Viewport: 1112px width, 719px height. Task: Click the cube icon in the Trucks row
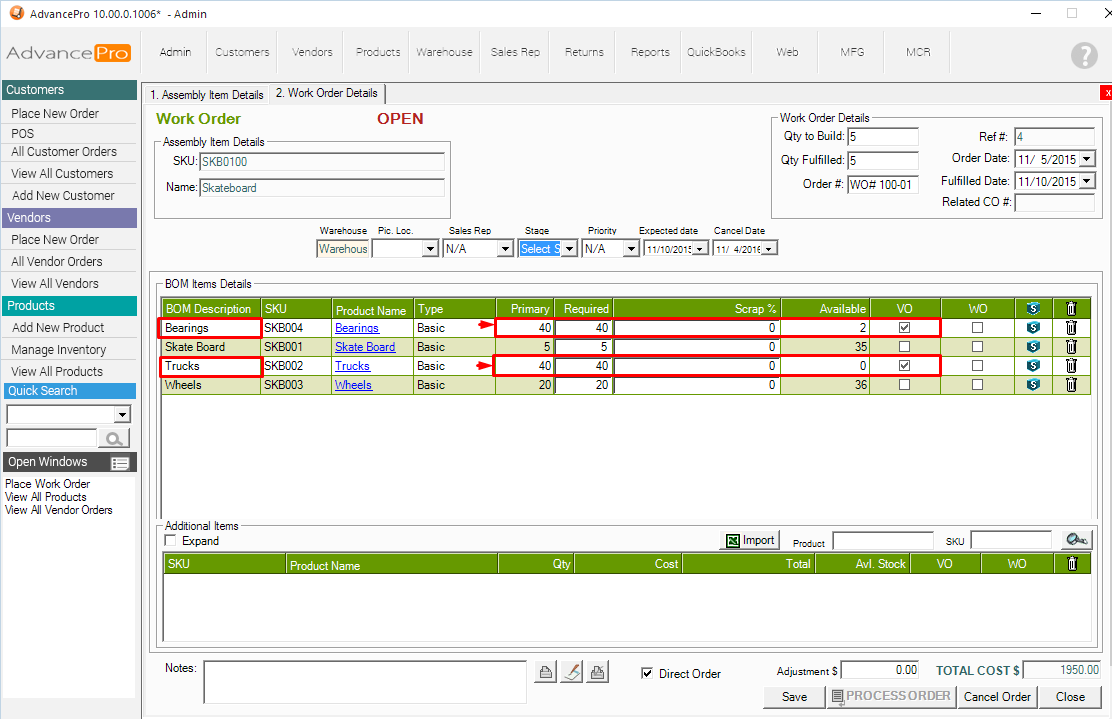coord(1033,366)
